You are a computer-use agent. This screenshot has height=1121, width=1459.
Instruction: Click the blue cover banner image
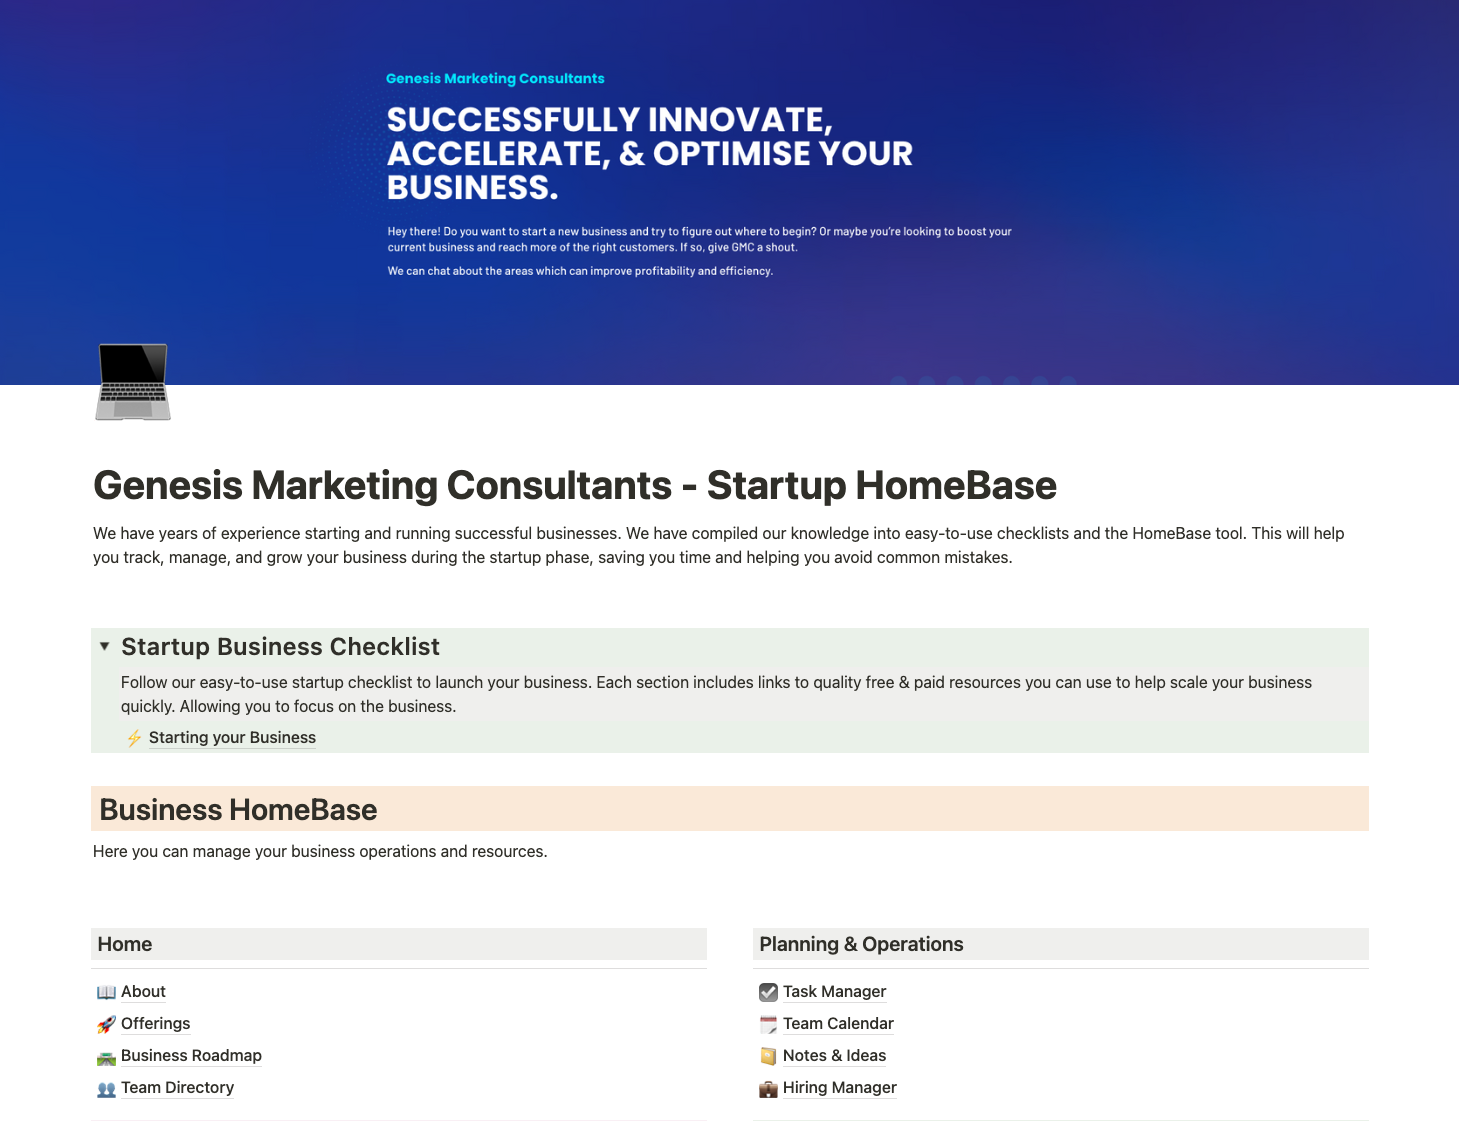point(729,192)
